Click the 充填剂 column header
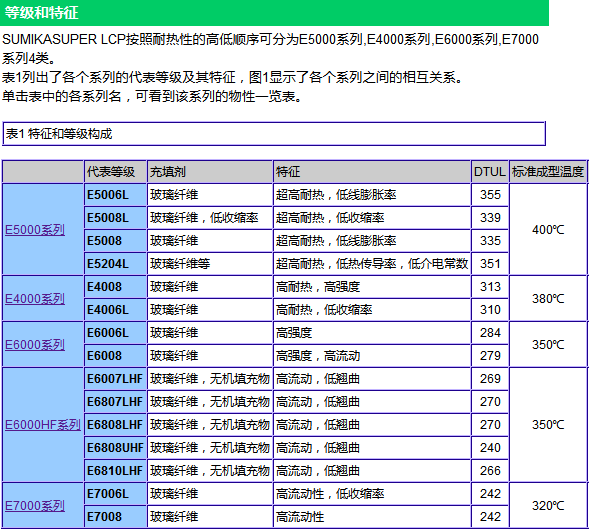589x531 pixels. (210, 172)
